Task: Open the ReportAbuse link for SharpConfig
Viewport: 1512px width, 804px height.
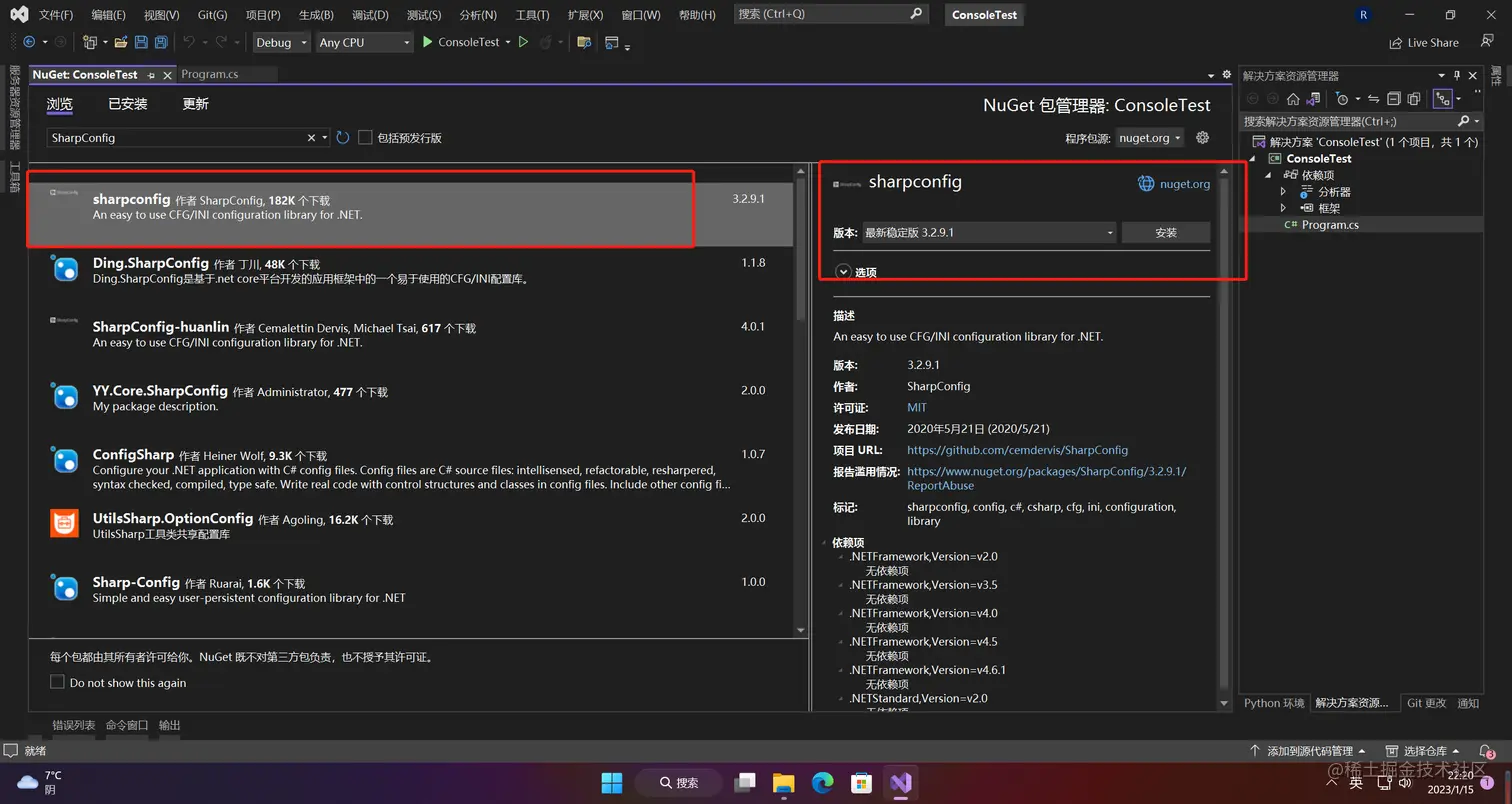Action: pyautogui.click(x=1046, y=478)
